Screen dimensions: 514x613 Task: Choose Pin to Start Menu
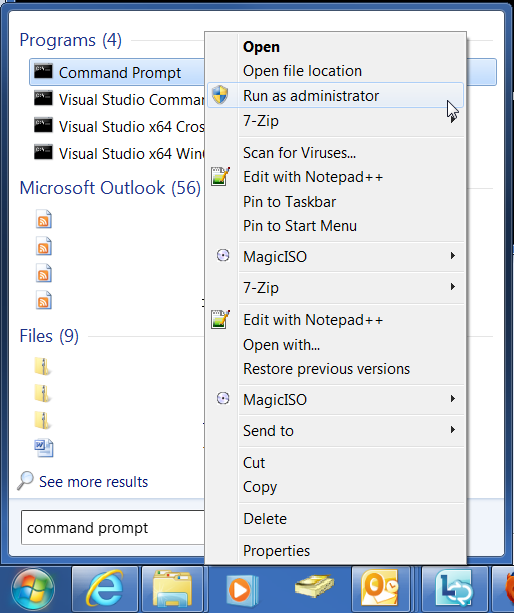[300, 226]
